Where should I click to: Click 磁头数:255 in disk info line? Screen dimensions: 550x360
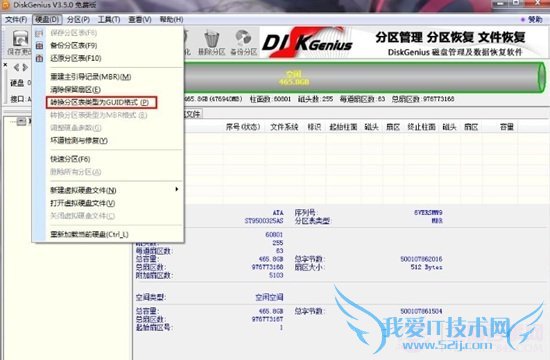coord(315,99)
